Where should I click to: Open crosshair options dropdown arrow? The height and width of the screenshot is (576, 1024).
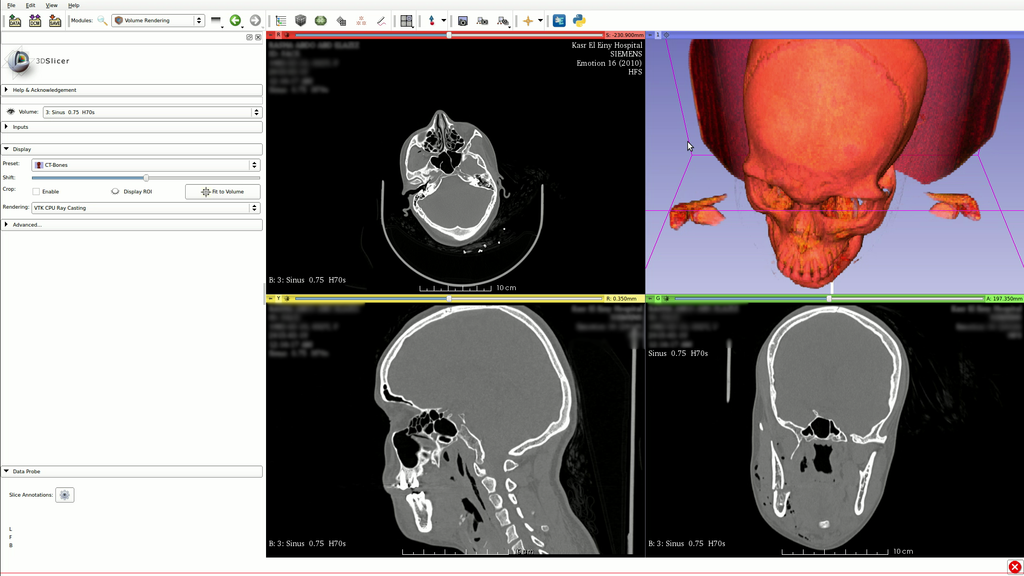540,21
